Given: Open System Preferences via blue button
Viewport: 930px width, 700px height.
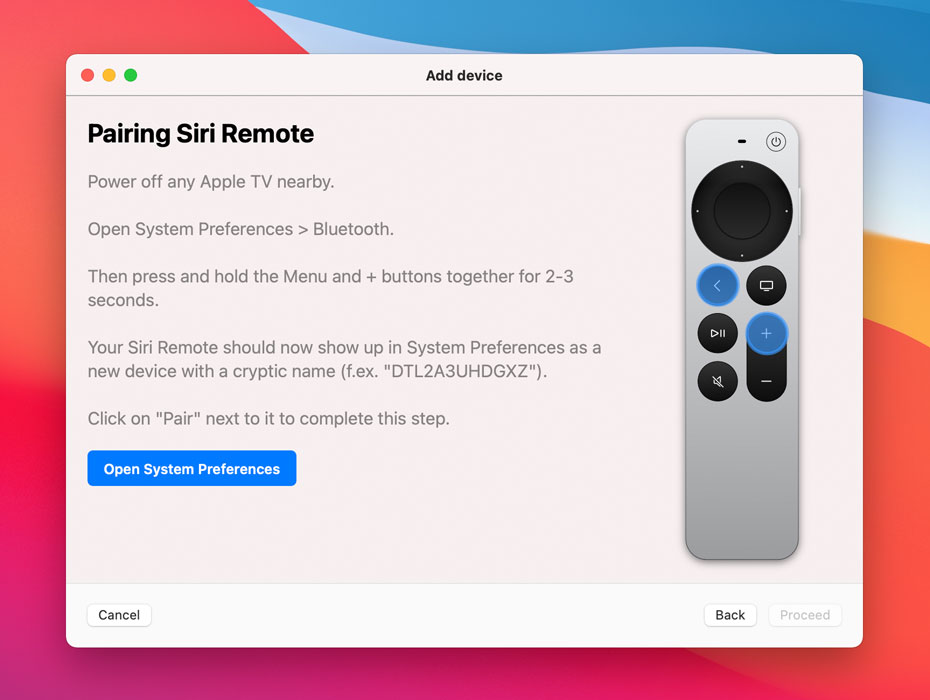Looking at the screenshot, I should pos(192,468).
